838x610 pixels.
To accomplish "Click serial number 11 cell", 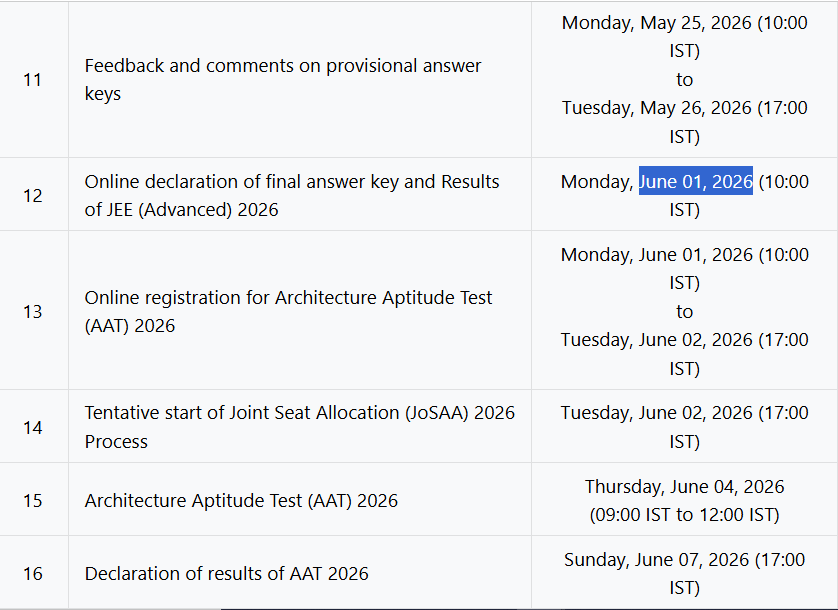I will pyautogui.click(x=32, y=80).
